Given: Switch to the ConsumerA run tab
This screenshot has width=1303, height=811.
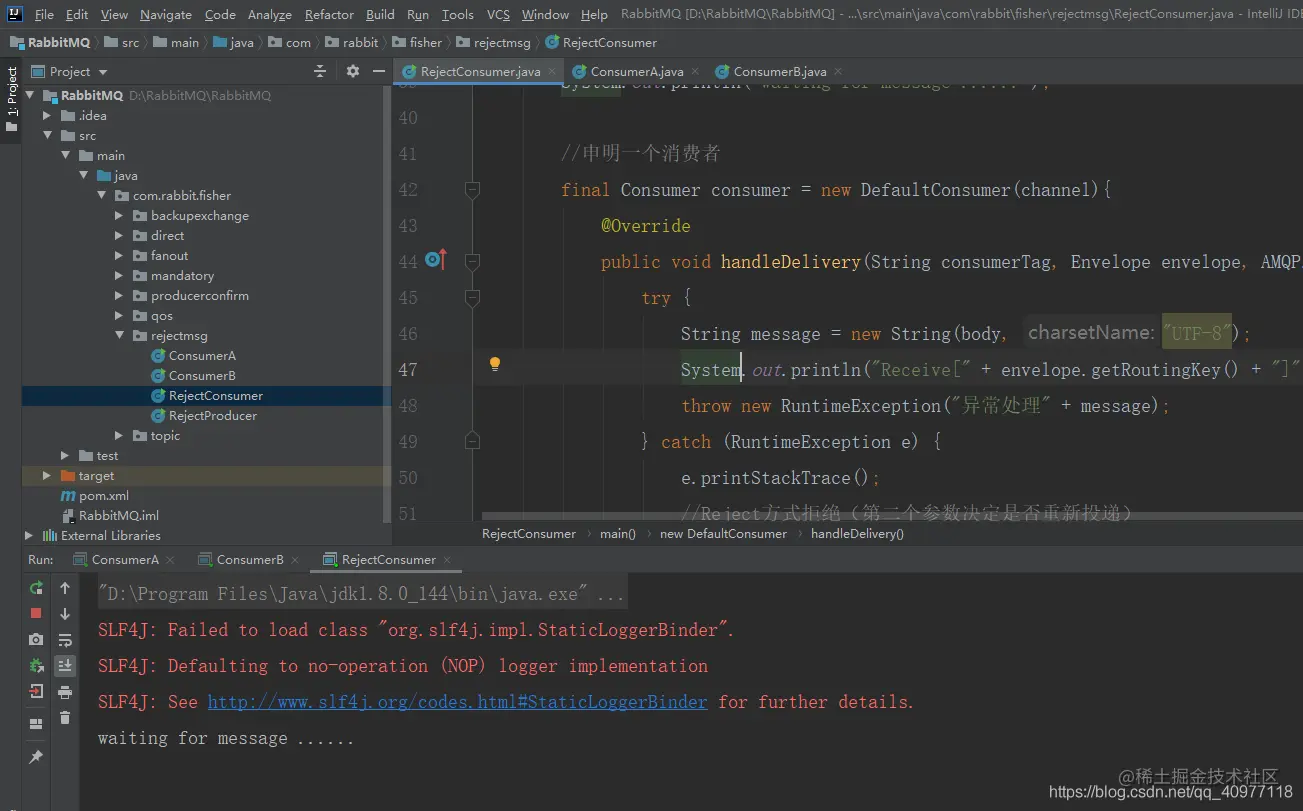Looking at the screenshot, I should (x=124, y=560).
